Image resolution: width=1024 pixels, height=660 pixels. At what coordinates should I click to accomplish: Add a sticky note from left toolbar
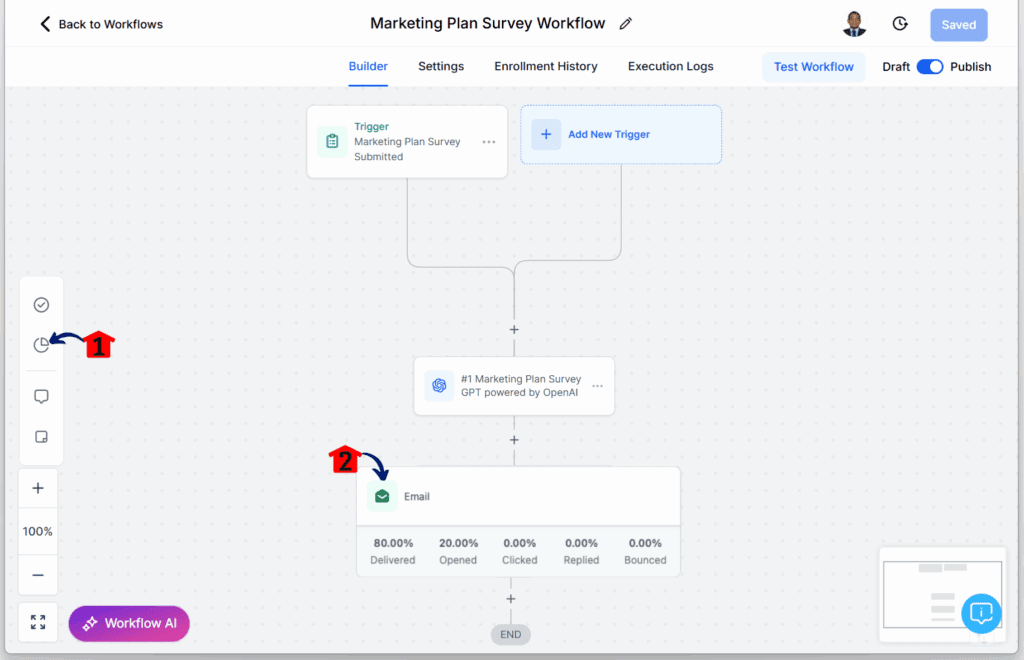pos(41,437)
